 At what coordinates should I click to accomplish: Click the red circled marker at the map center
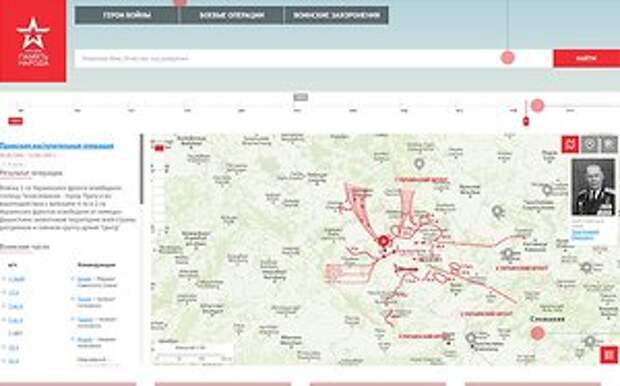tap(383, 240)
